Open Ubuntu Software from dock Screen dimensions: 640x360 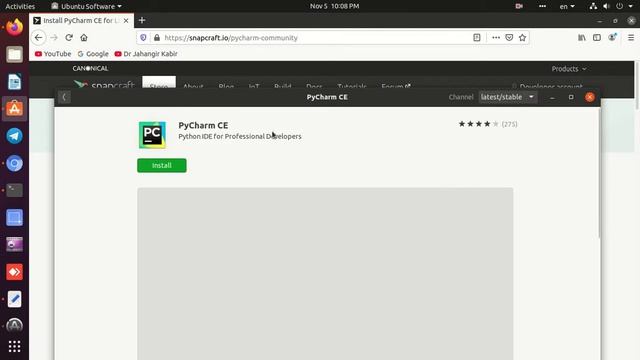click(15, 109)
